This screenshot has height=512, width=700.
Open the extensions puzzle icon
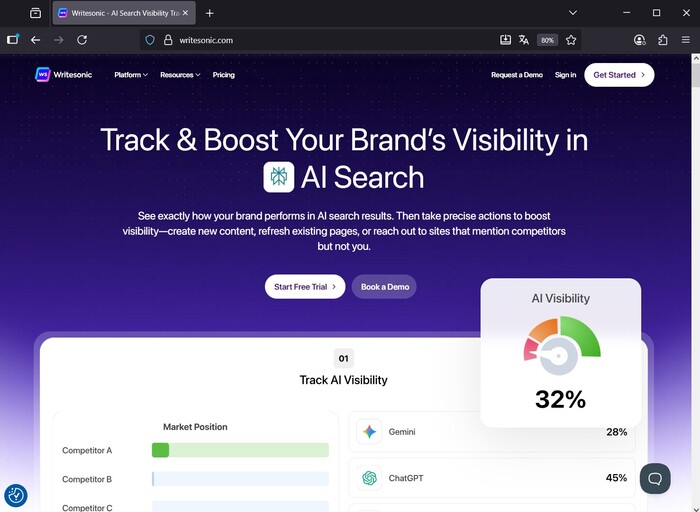[x=663, y=40]
